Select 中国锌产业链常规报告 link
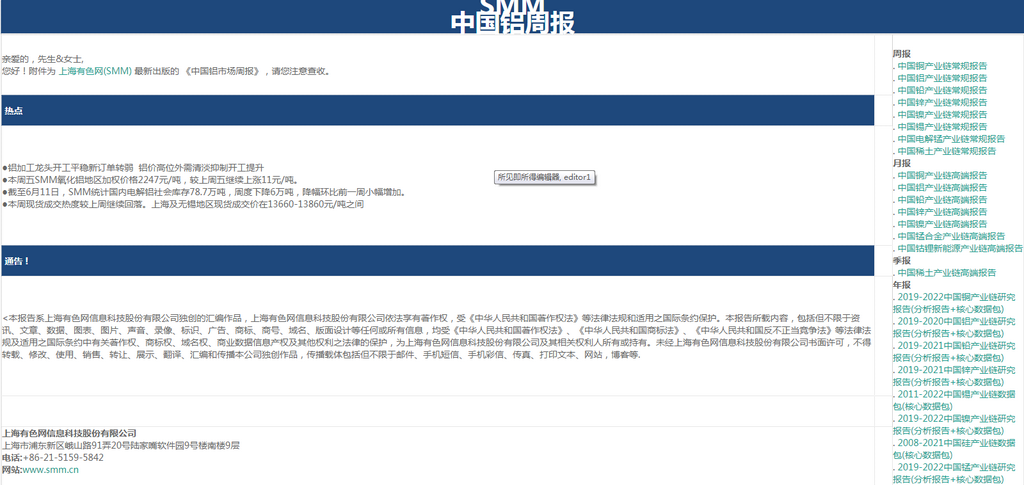1024x485 pixels. (x=942, y=102)
